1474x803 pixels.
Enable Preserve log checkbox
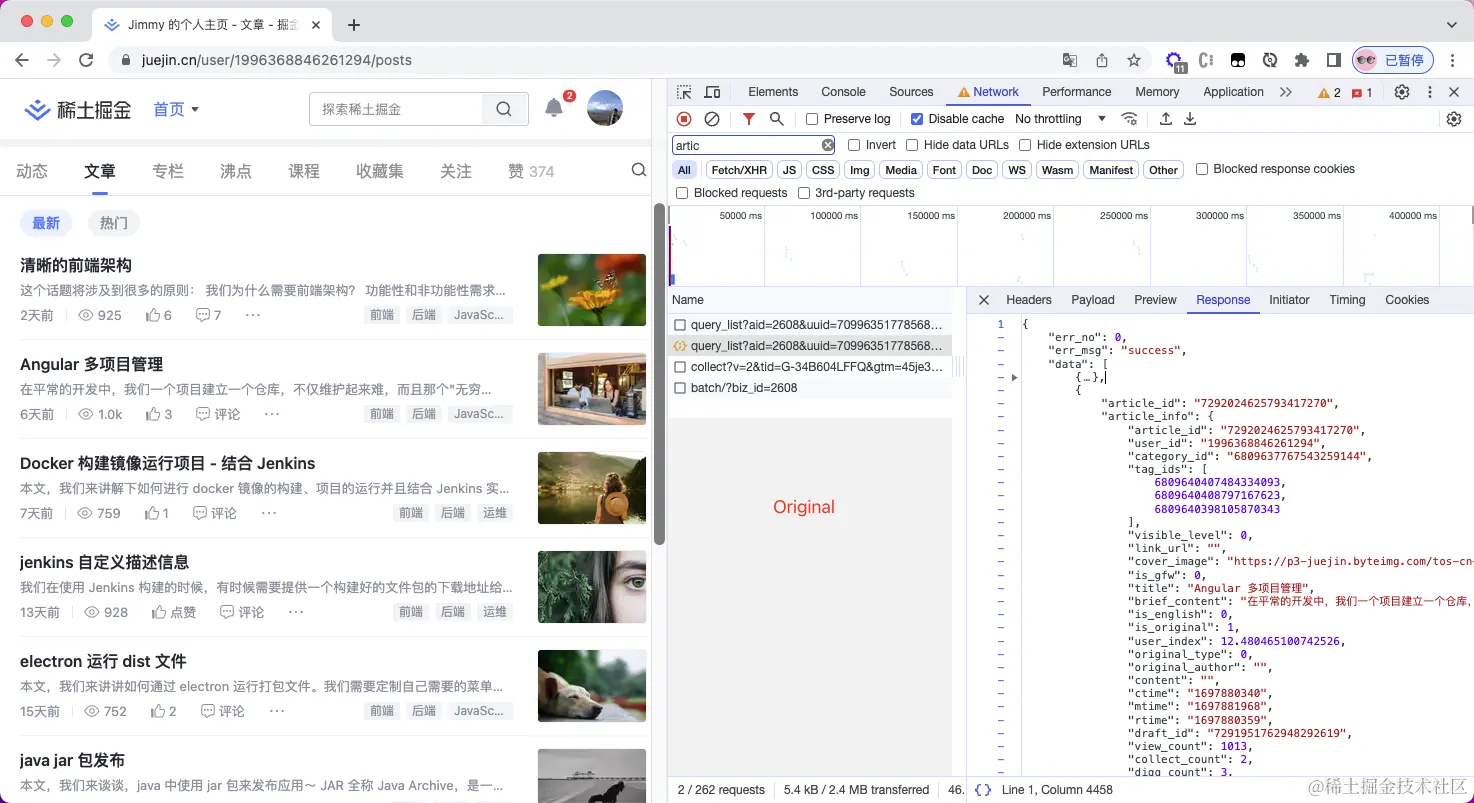812,119
